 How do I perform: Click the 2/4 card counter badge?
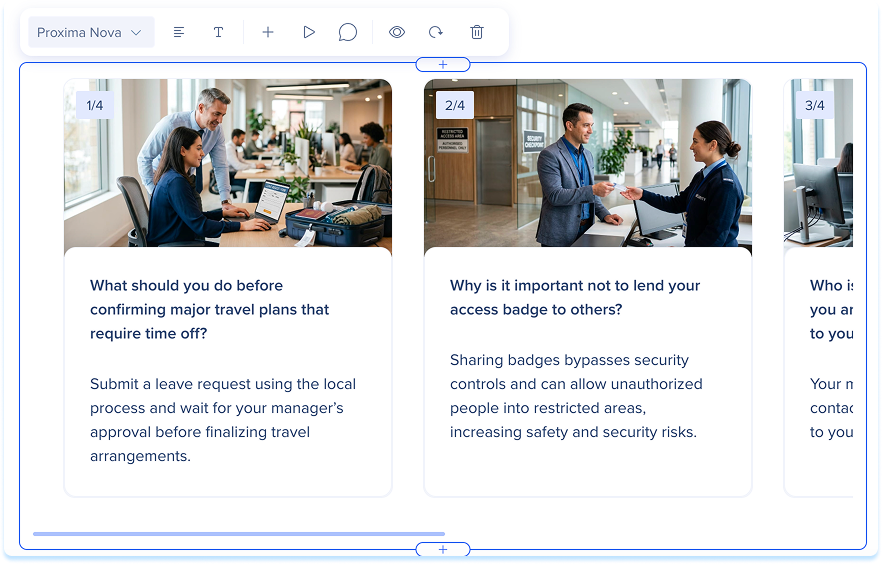pyautogui.click(x=454, y=105)
